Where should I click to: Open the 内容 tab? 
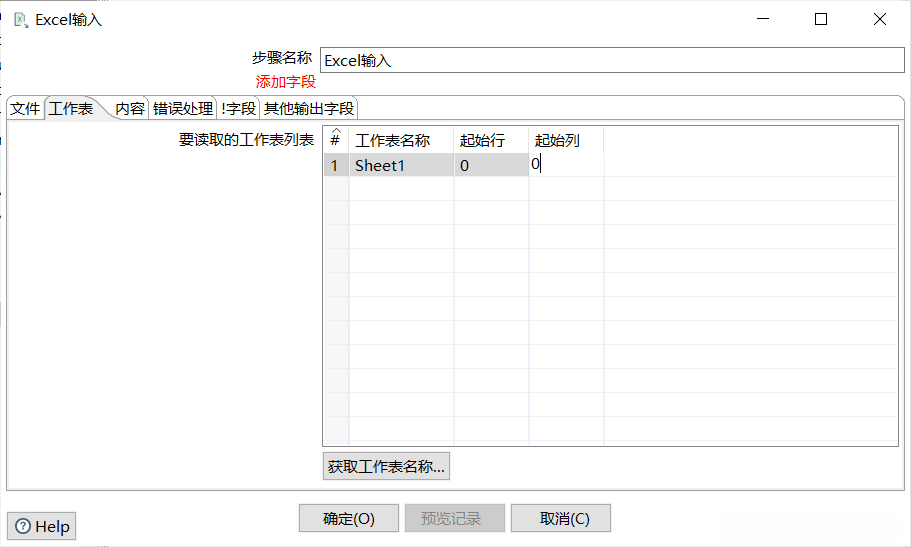click(130, 109)
